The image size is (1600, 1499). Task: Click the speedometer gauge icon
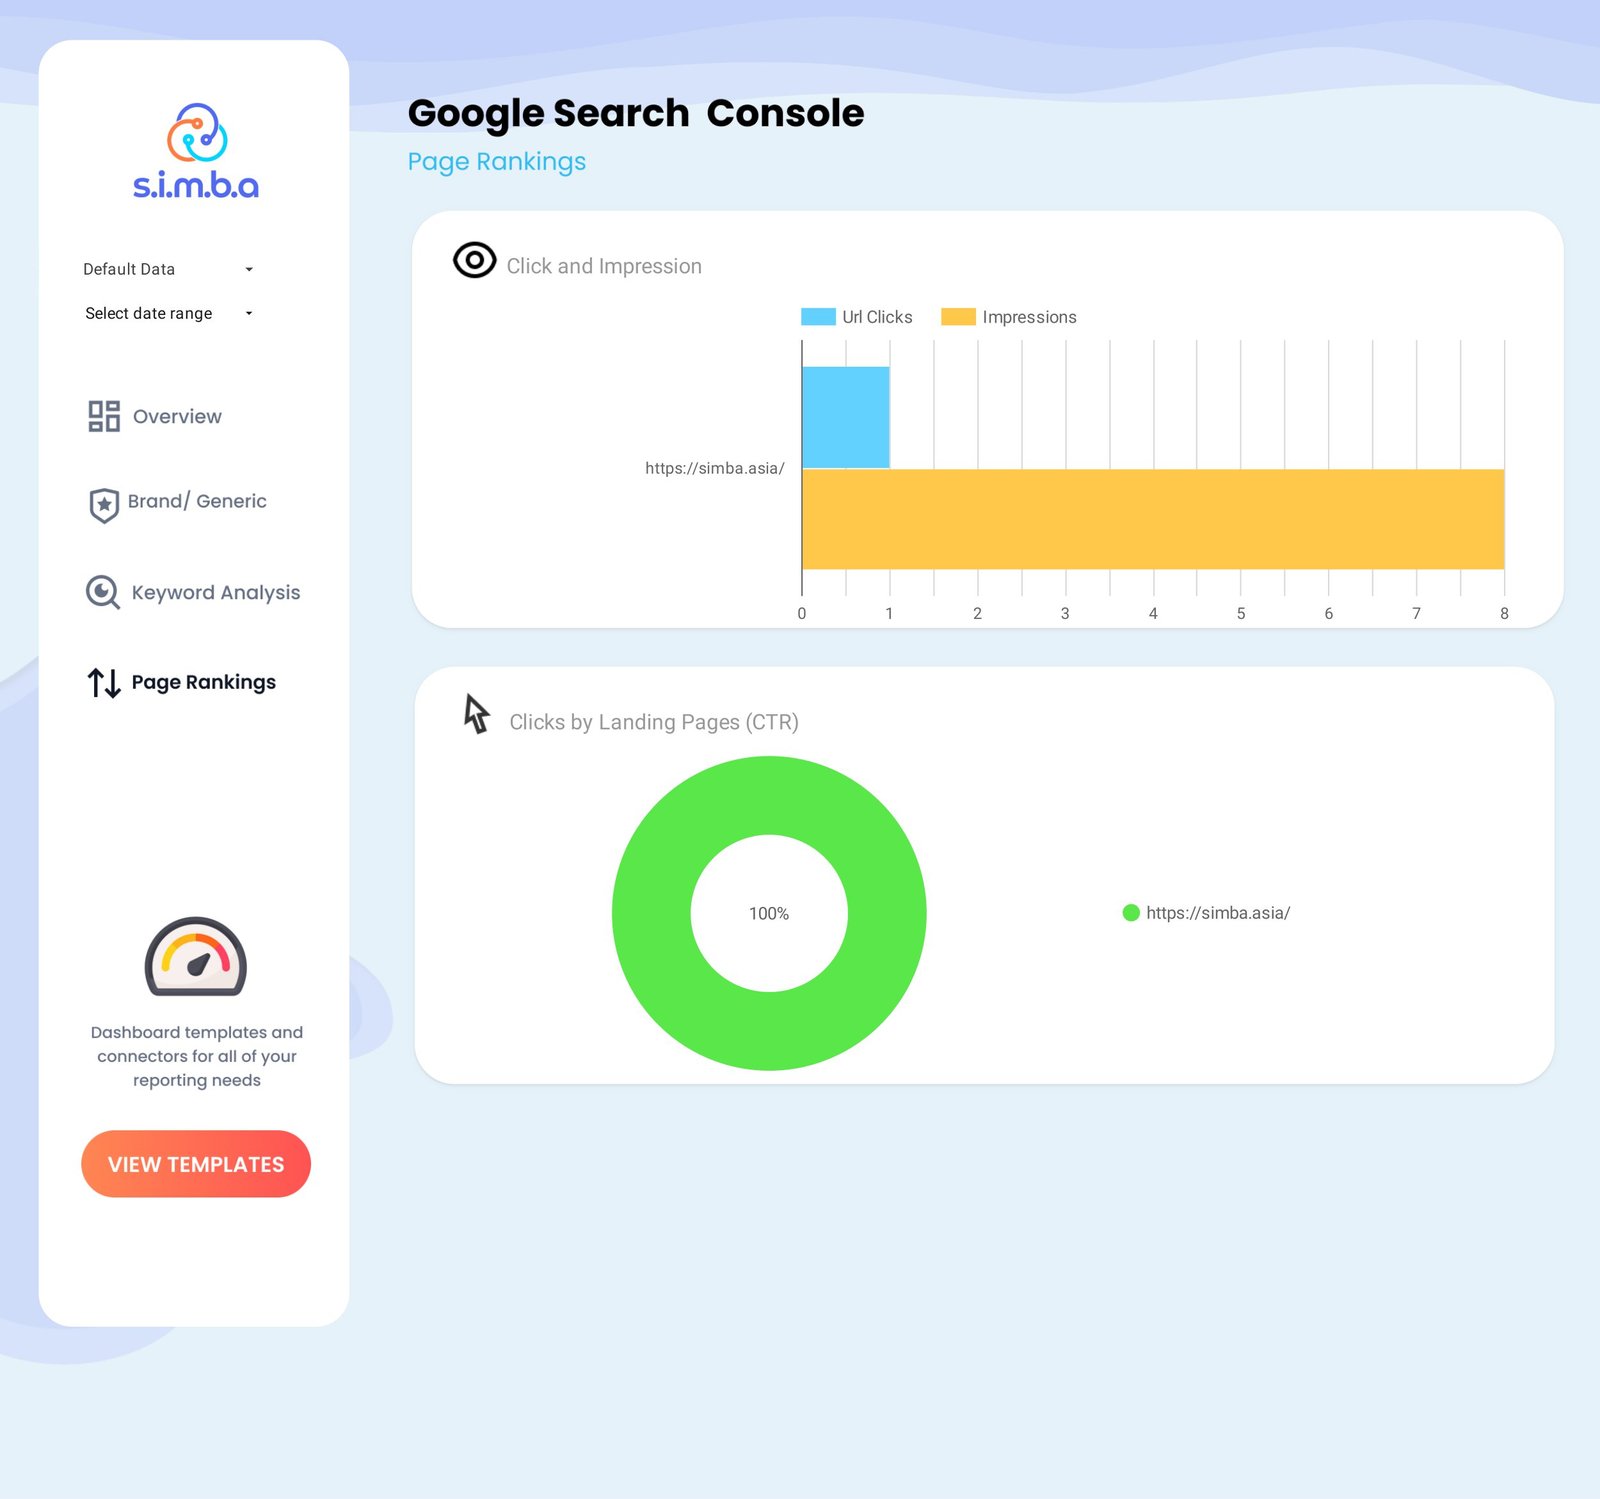[196, 957]
